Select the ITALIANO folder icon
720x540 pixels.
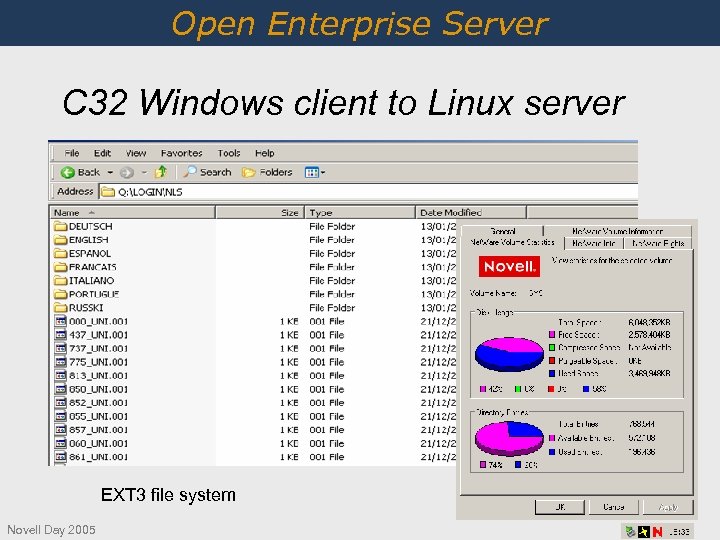click(x=60, y=280)
